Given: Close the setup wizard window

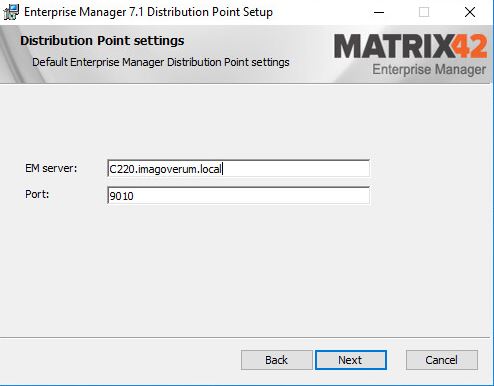Looking at the screenshot, I should [470, 12].
